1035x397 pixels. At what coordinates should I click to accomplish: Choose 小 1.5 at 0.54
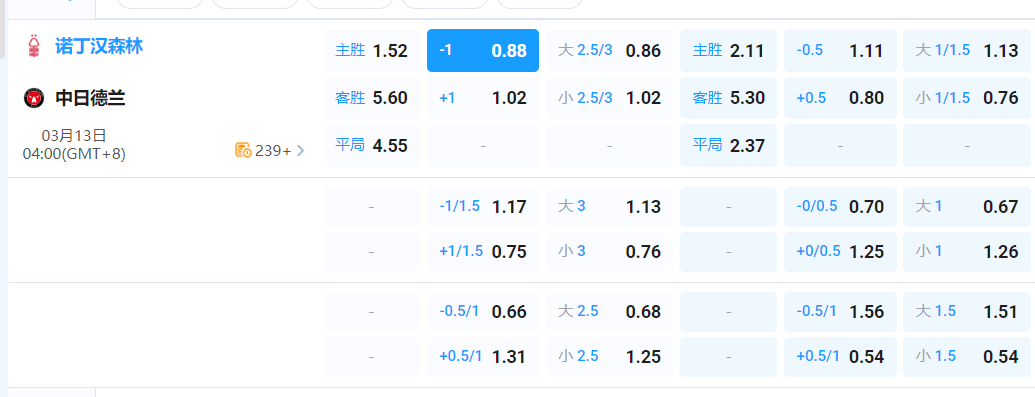pyautogui.click(x=967, y=357)
